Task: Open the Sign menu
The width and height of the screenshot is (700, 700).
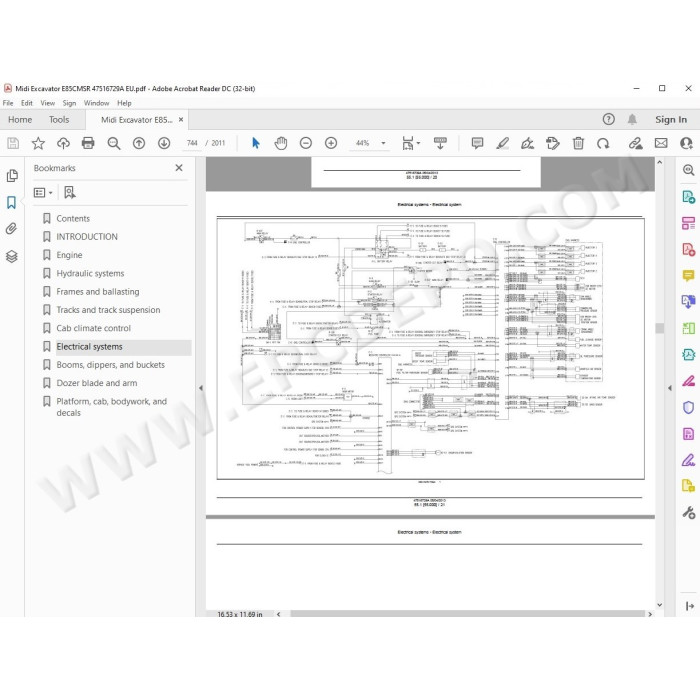Action: coord(69,103)
